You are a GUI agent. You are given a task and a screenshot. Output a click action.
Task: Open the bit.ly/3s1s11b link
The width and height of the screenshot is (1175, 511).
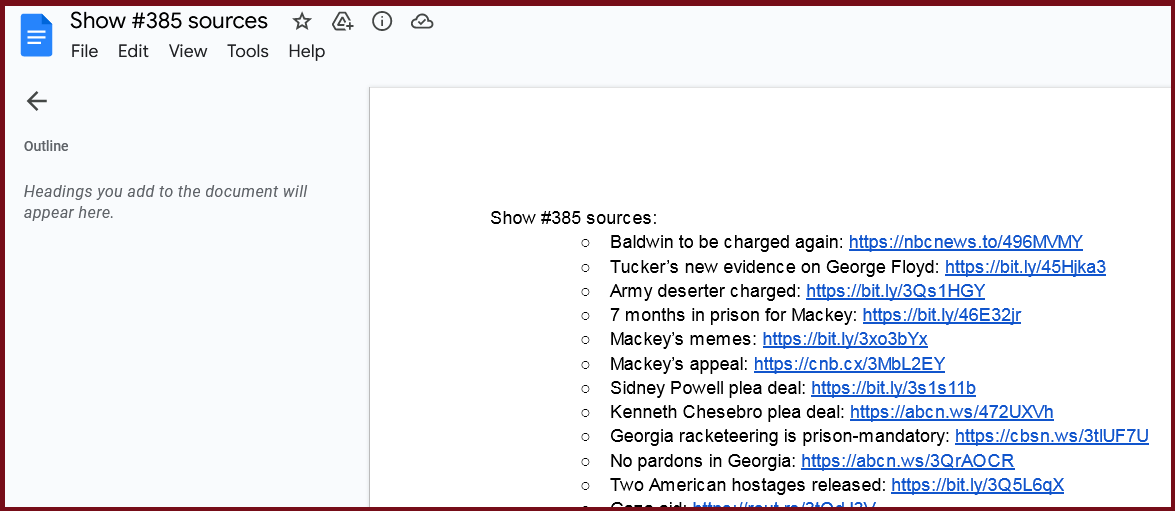pos(893,388)
